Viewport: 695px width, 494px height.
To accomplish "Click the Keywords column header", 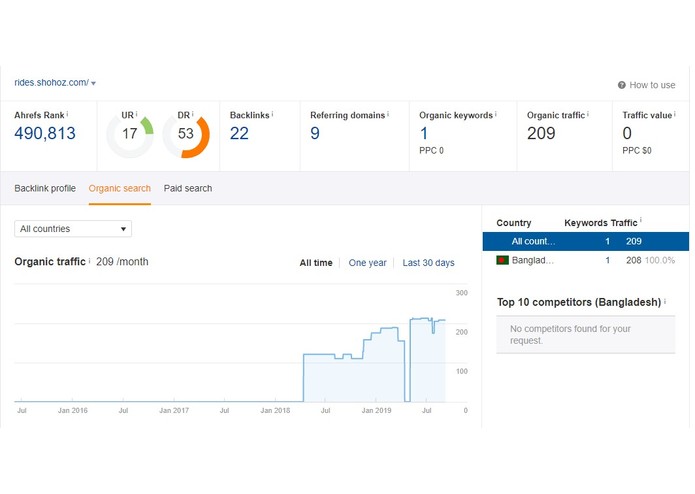I will (586, 223).
